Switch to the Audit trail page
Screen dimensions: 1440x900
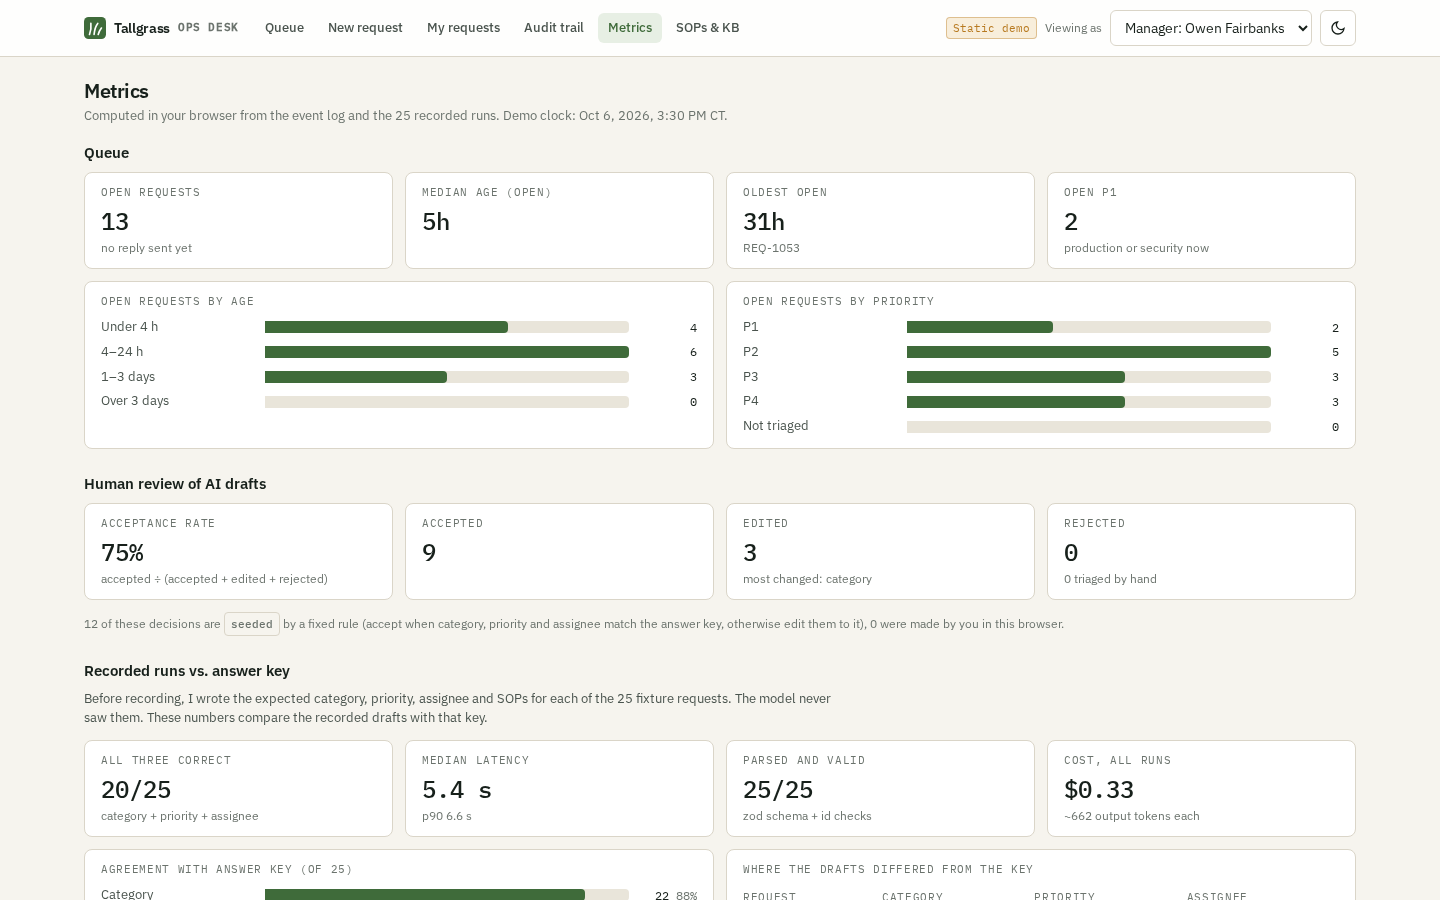[x=554, y=28]
